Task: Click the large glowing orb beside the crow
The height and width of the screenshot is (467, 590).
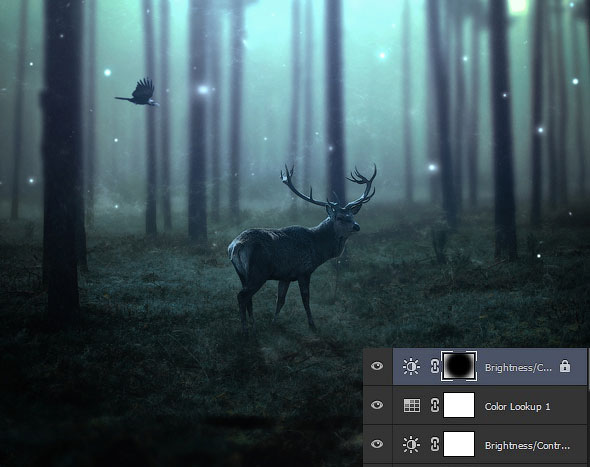Action: 203,90
